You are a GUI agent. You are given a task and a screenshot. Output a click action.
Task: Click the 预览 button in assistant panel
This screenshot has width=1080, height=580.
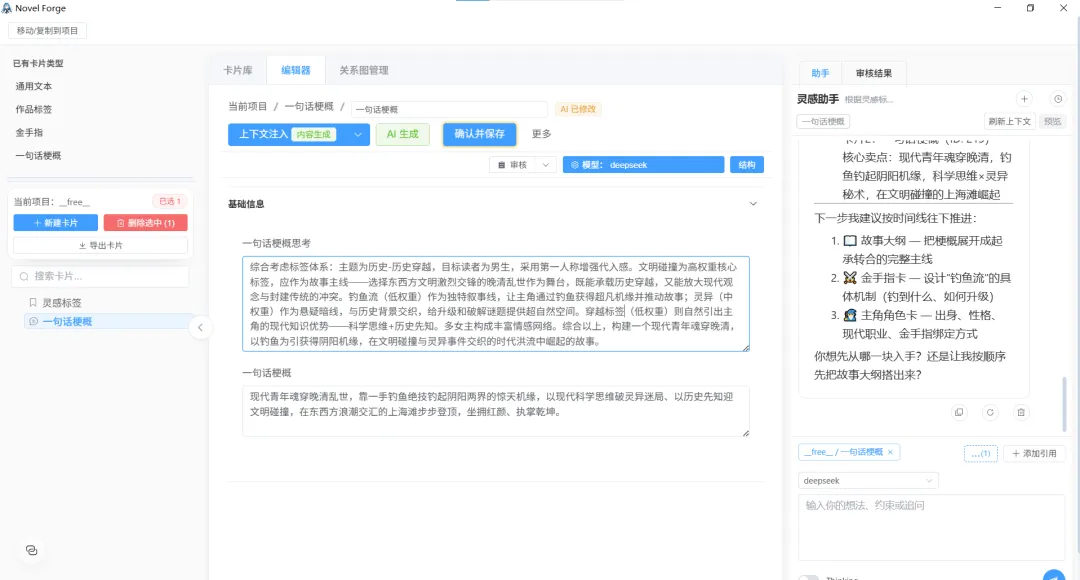1052,121
